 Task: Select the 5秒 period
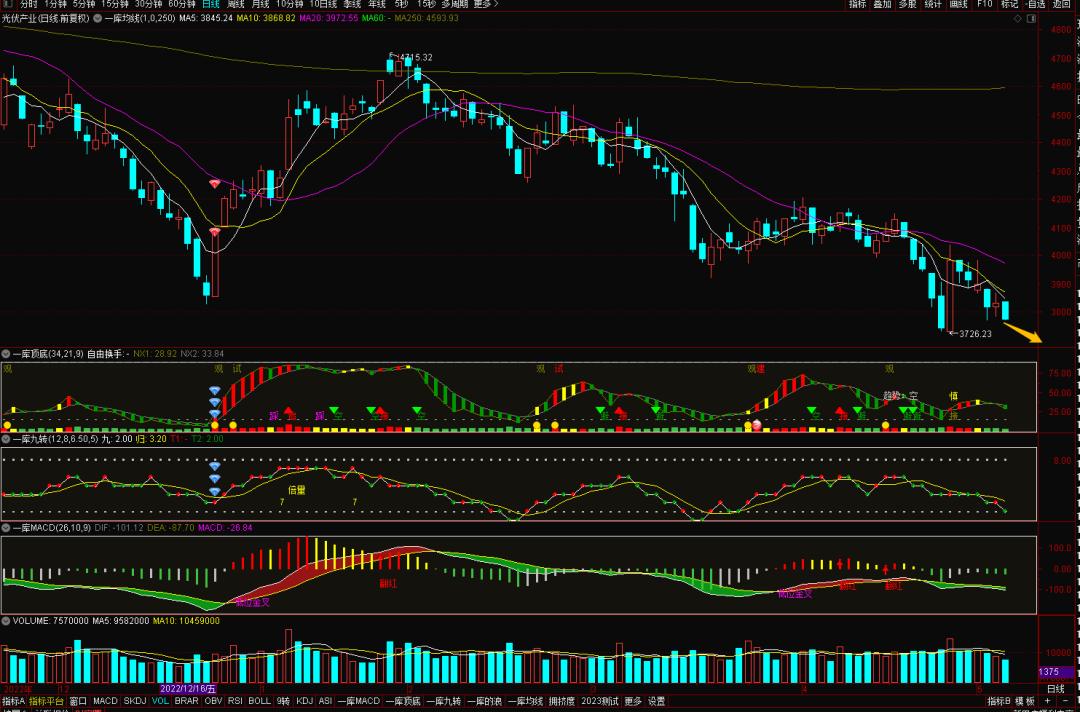coord(401,4)
